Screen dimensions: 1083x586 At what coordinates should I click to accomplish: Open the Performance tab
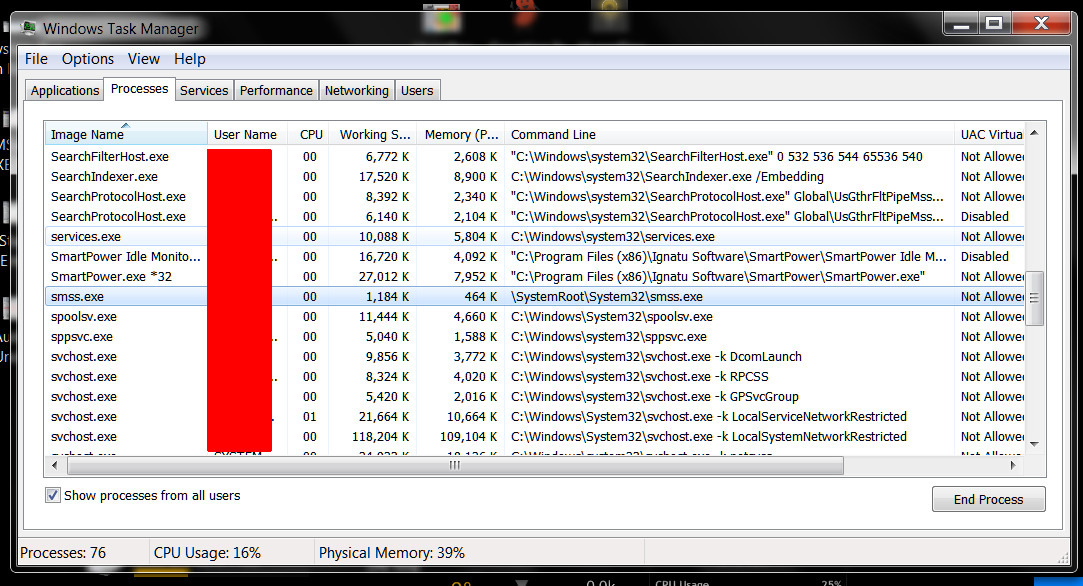[276, 91]
